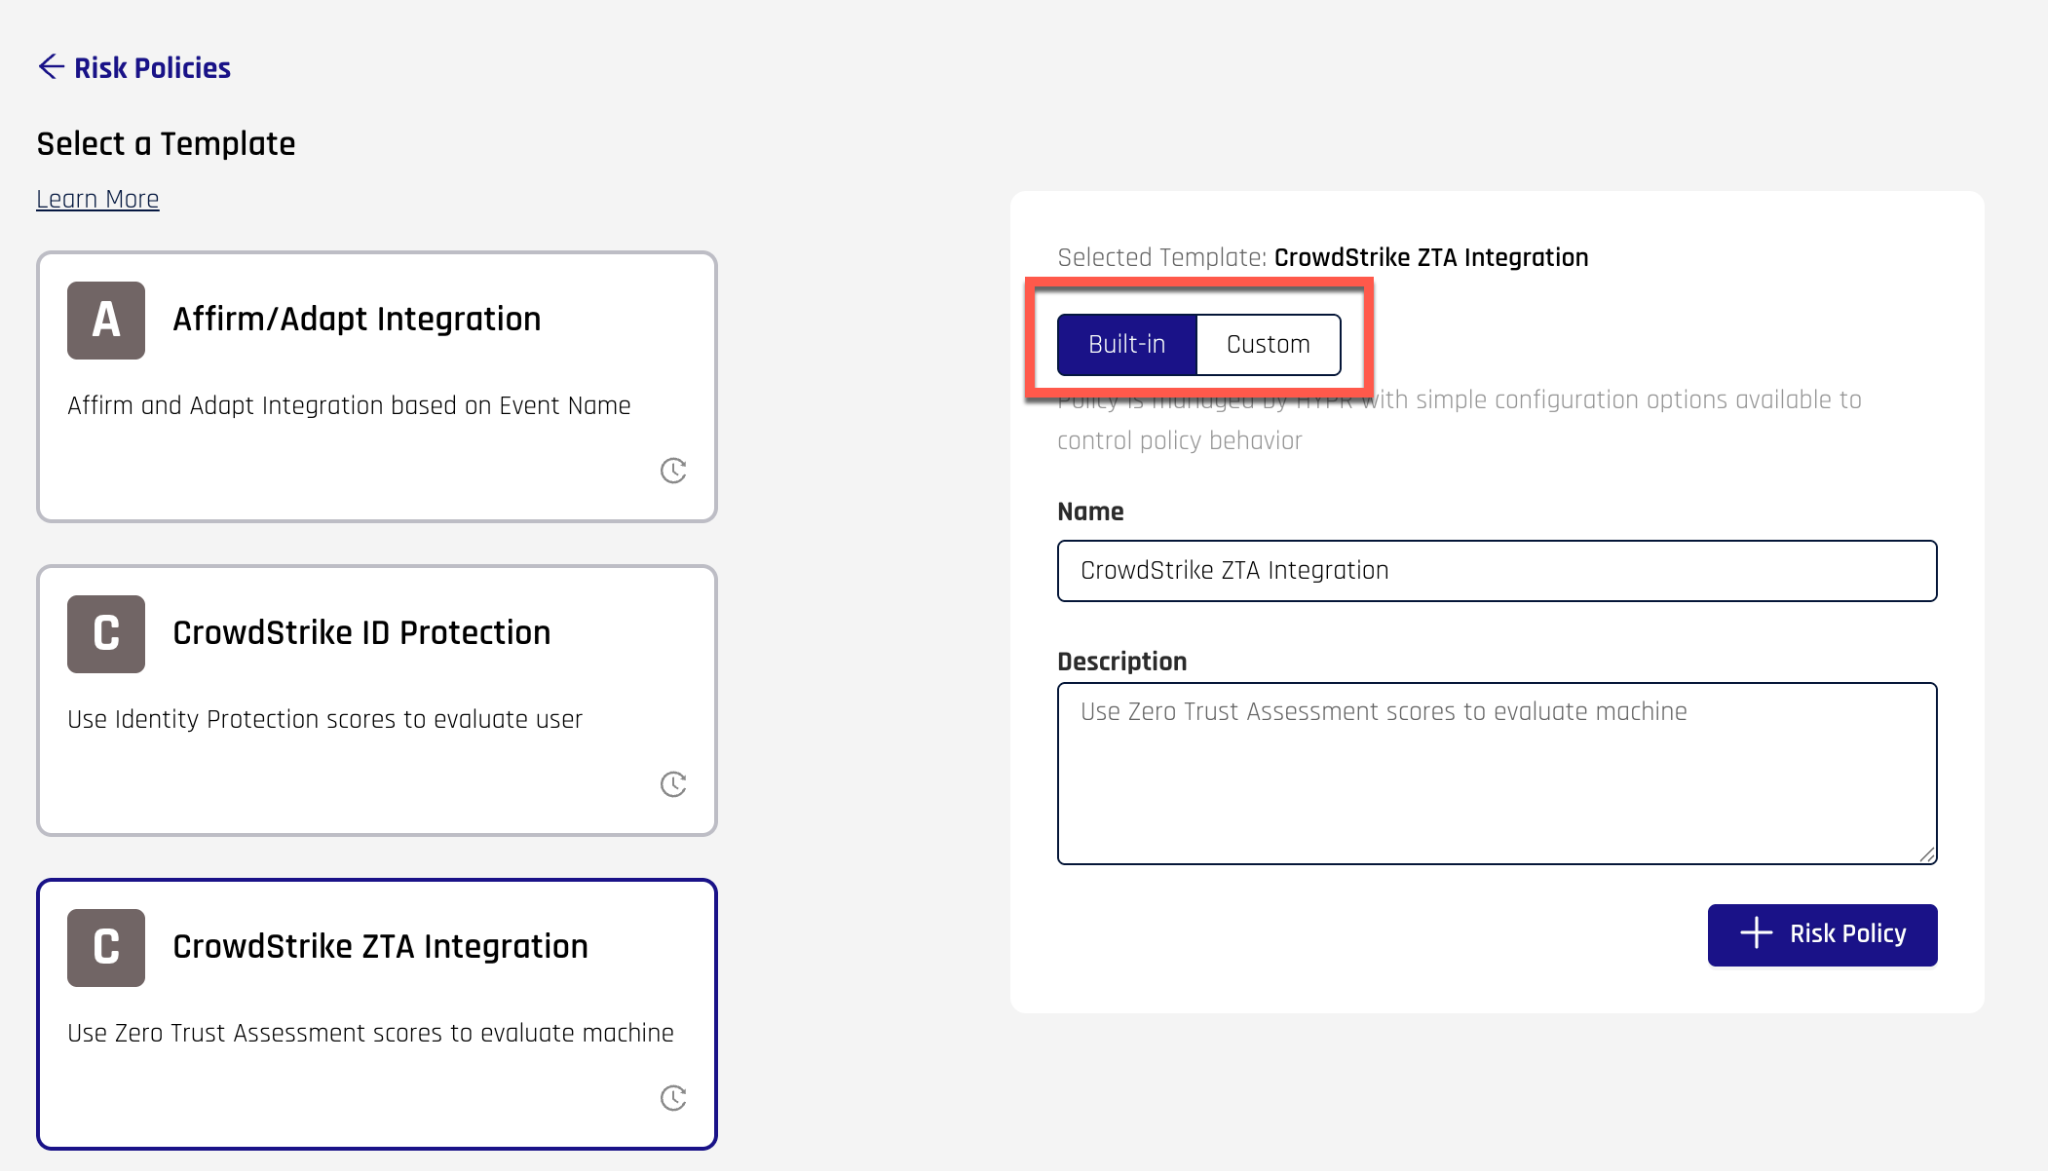The height and width of the screenshot is (1171, 2048).
Task: Click inside the Name input field
Action: [x=1495, y=570]
